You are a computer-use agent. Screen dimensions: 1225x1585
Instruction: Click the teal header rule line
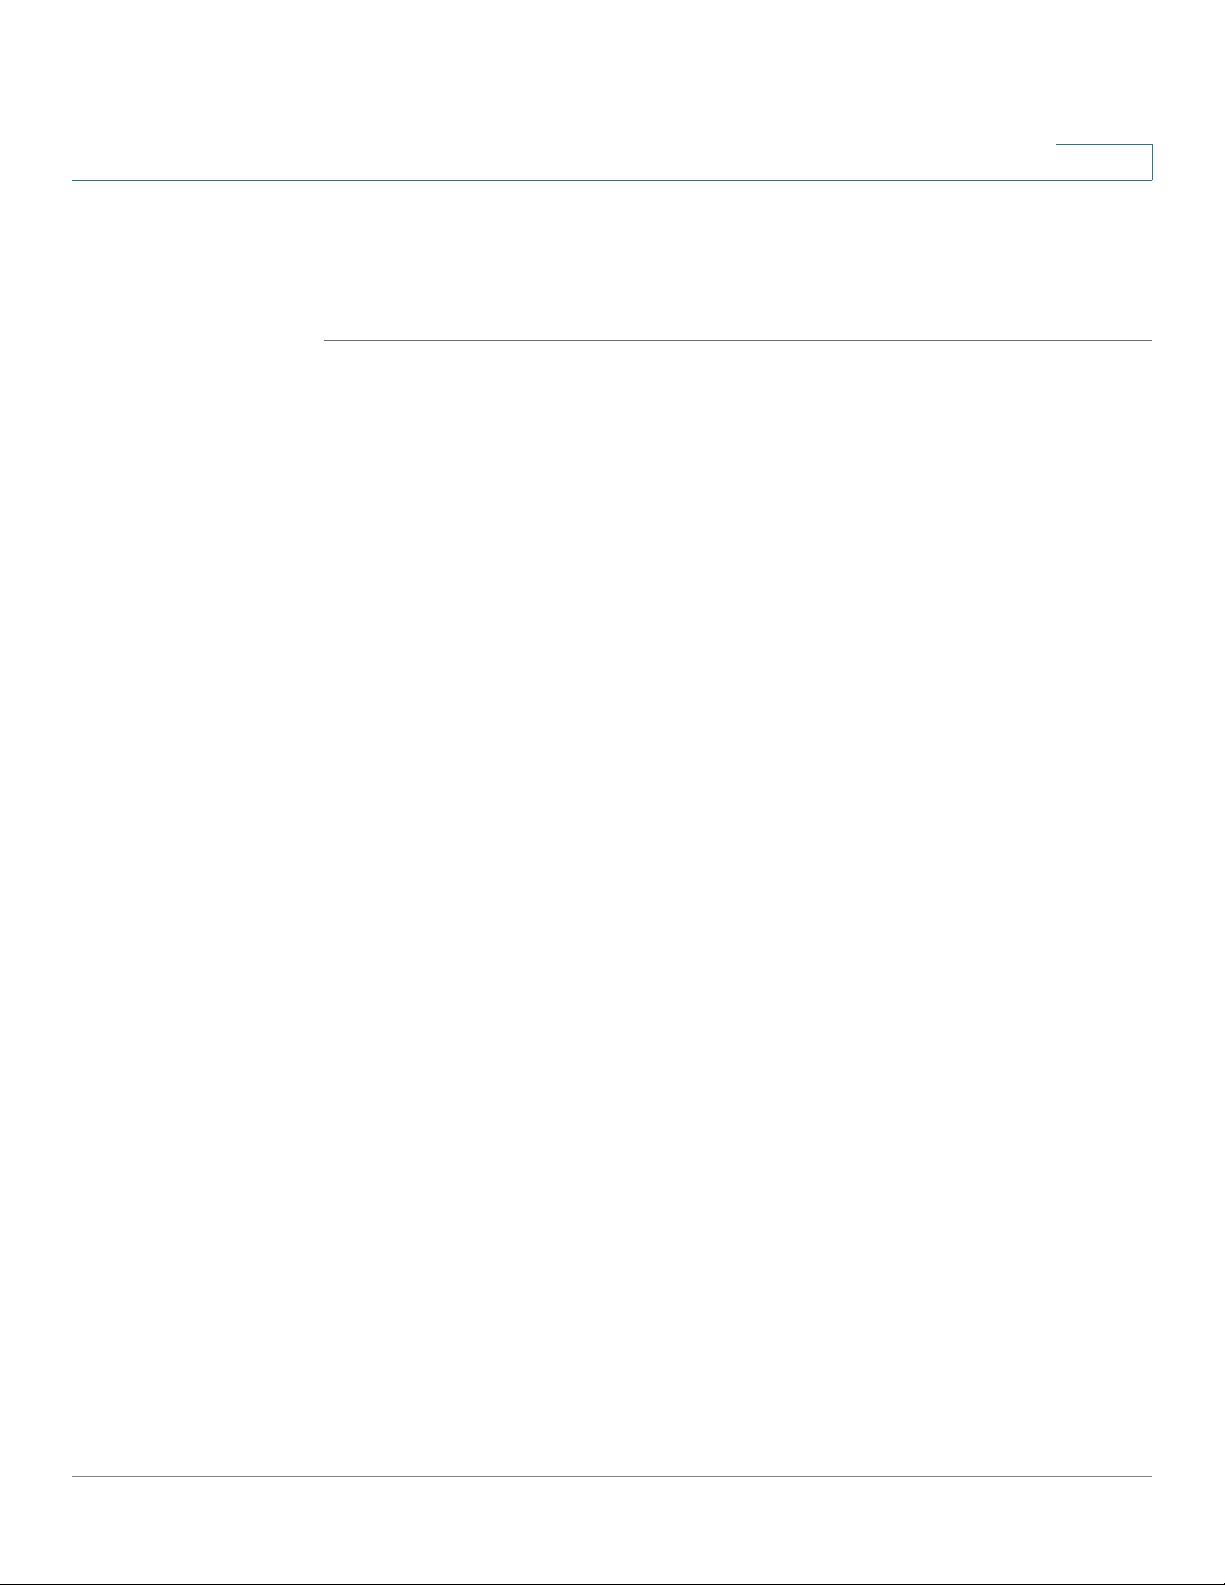click(612, 180)
